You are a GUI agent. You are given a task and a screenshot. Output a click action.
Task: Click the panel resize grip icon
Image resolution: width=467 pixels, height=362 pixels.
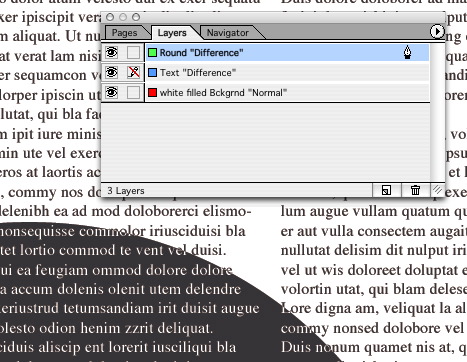pos(437,190)
